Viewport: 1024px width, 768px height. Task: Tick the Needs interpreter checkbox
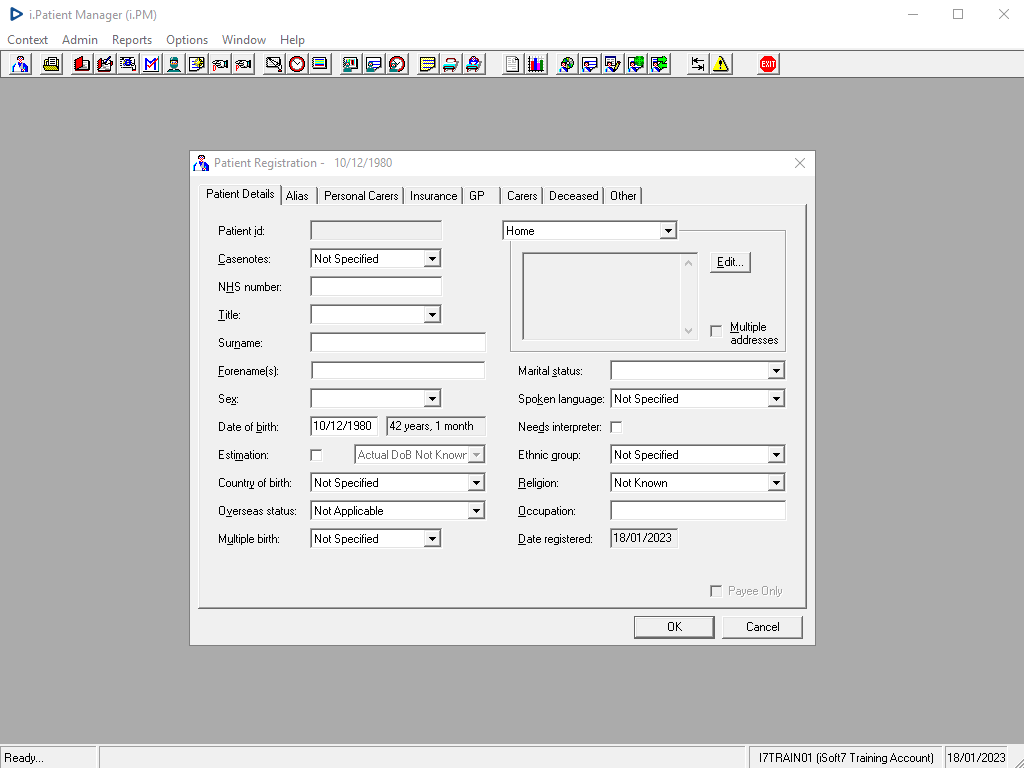click(x=616, y=427)
